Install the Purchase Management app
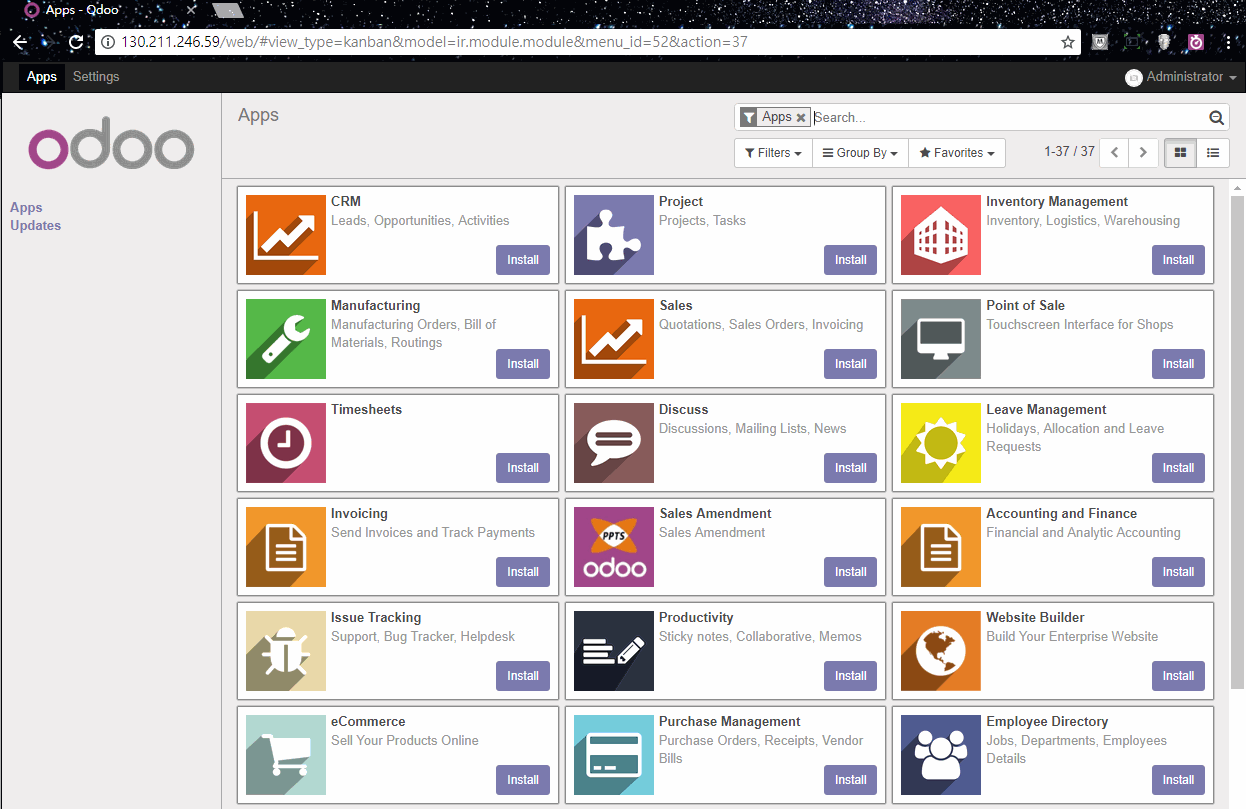The width and height of the screenshot is (1246, 809). pyautogui.click(x=851, y=780)
